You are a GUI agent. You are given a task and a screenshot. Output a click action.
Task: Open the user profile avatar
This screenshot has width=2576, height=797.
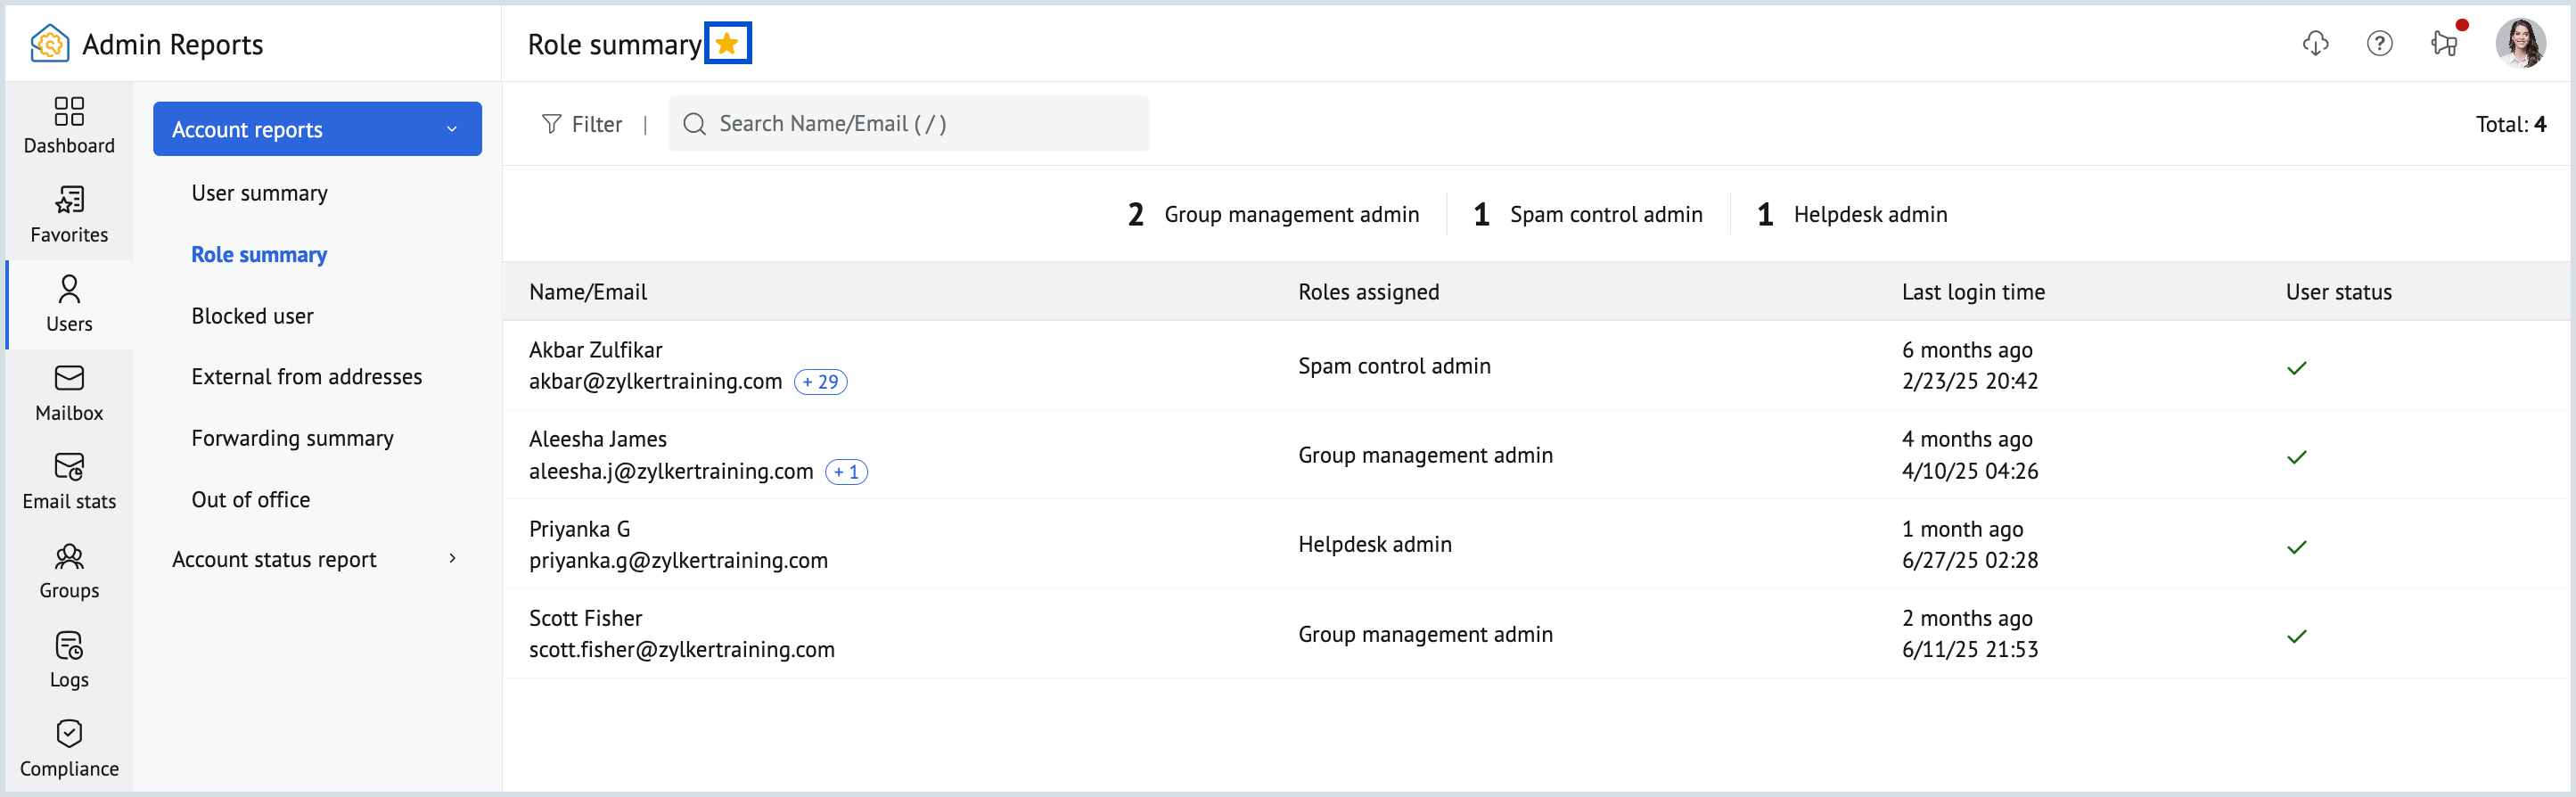[2520, 43]
